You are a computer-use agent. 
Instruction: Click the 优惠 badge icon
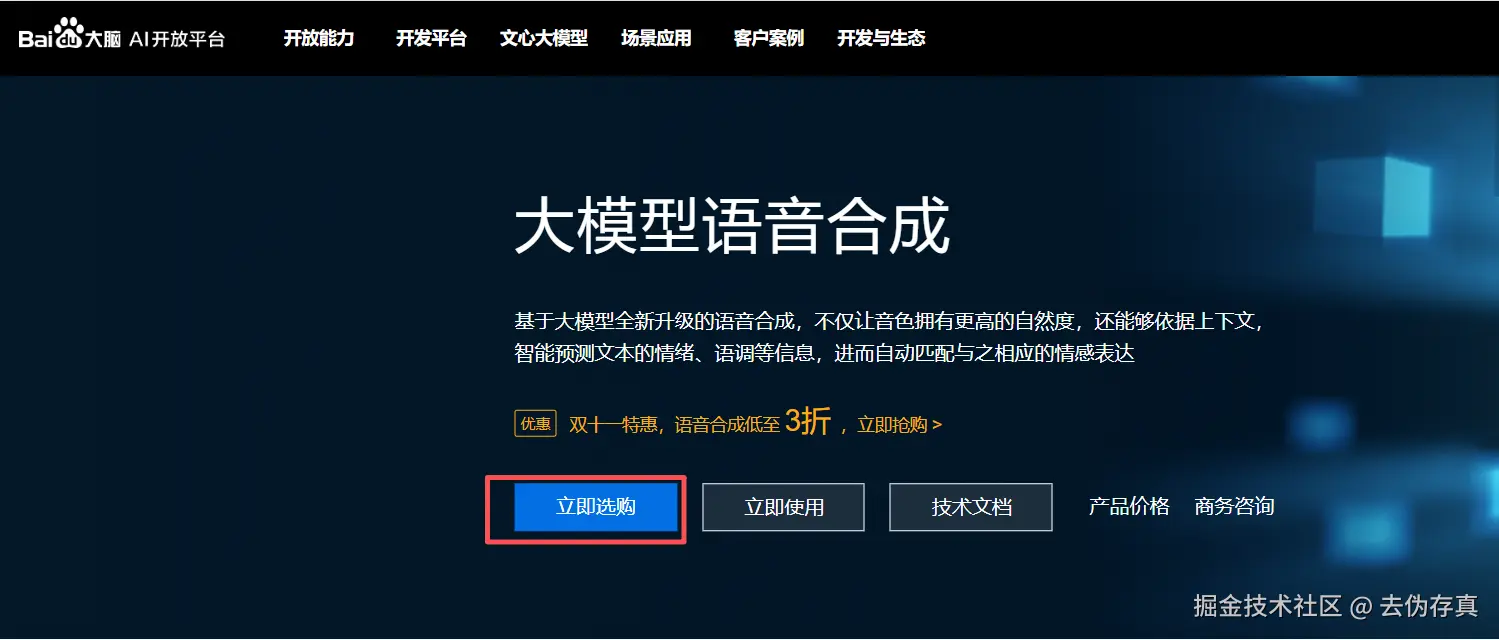click(x=535, y=424)
